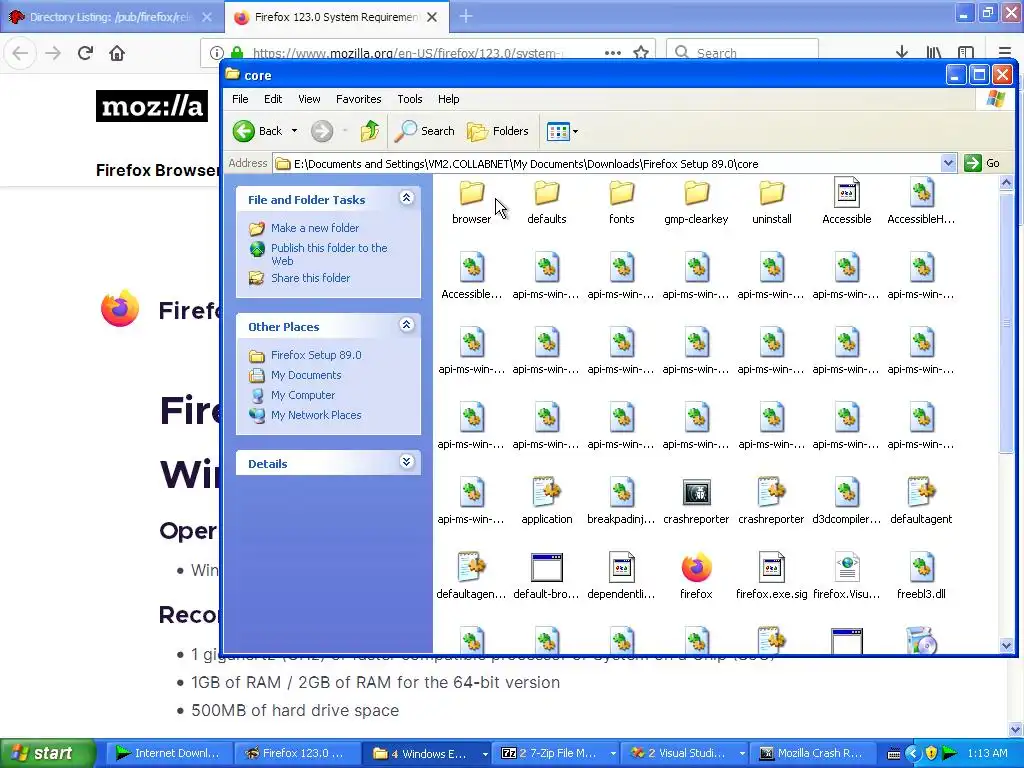Click Publish this folder to the Web

[x=329, y=254]
